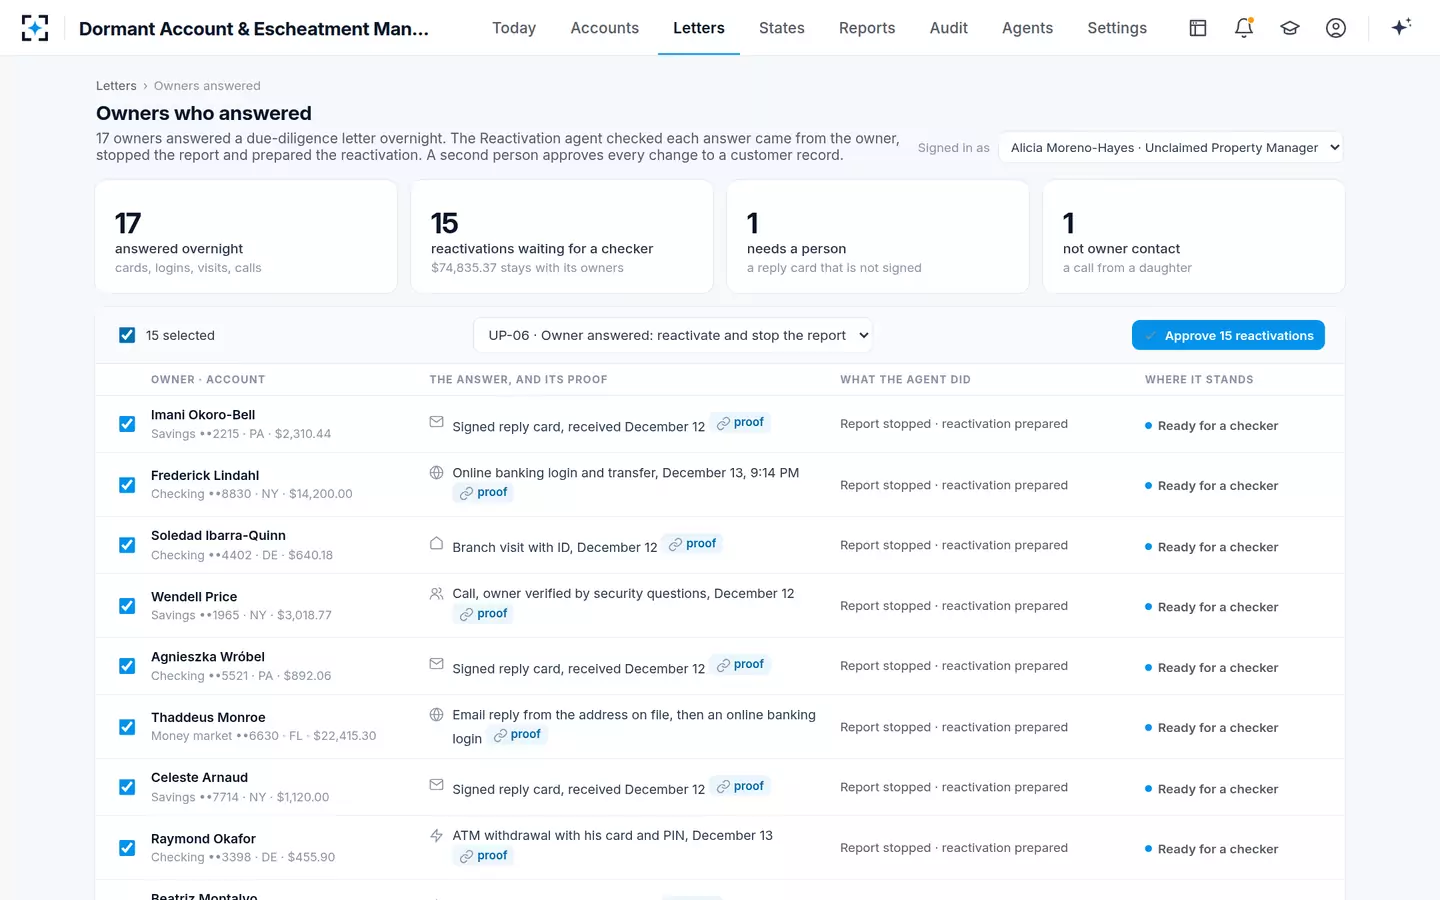The image size is (1440, 900).
Task: Switch to the Accounts tab
Action: pos(605,28)
